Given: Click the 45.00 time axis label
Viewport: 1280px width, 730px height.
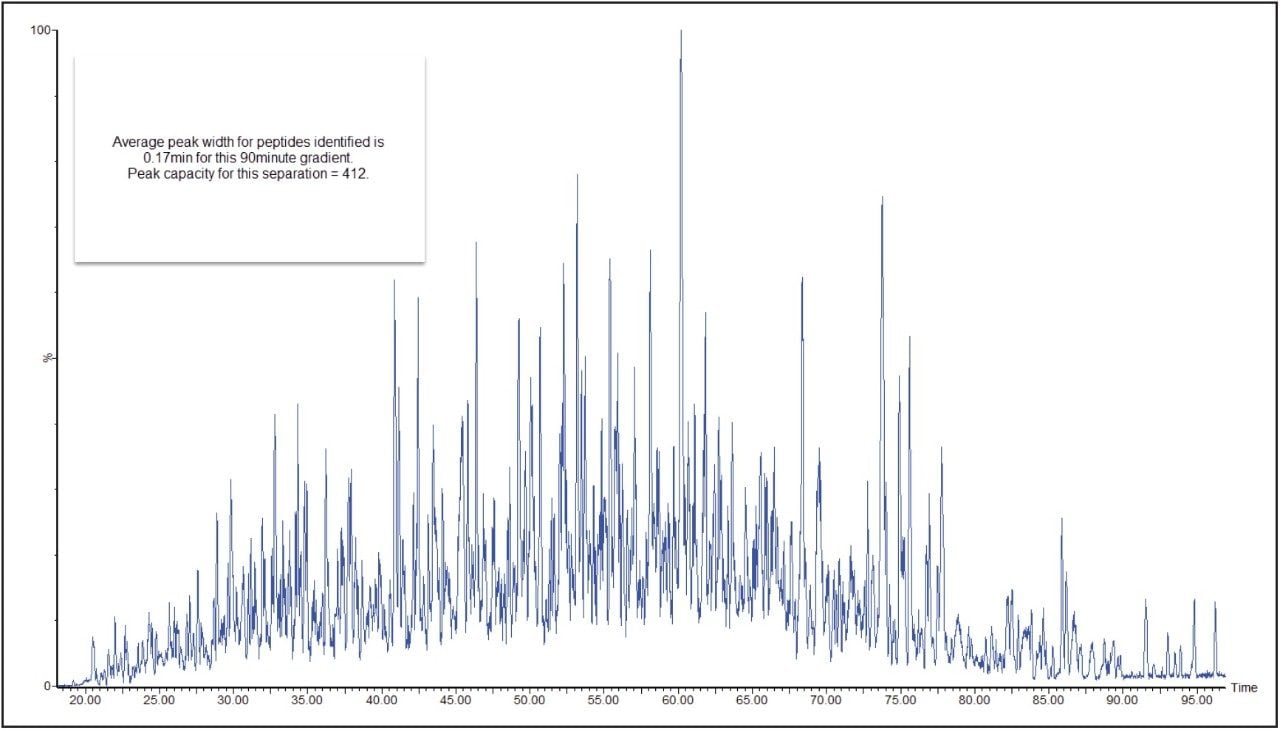Looking at the screenshot, I should click(455, 701).
